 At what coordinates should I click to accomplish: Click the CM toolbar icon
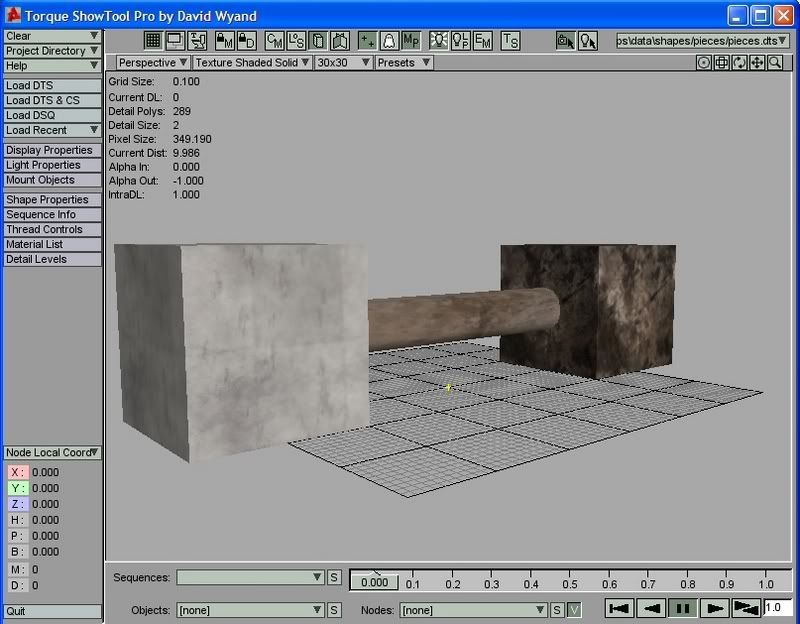274,41
